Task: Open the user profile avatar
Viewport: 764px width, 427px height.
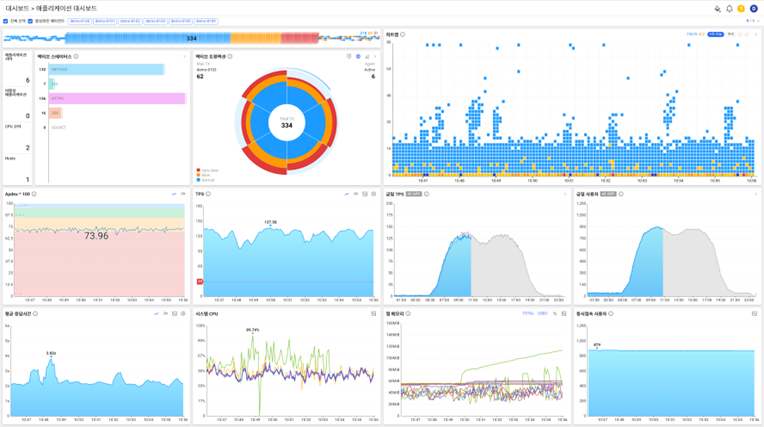Action: [x=753, y=9]
